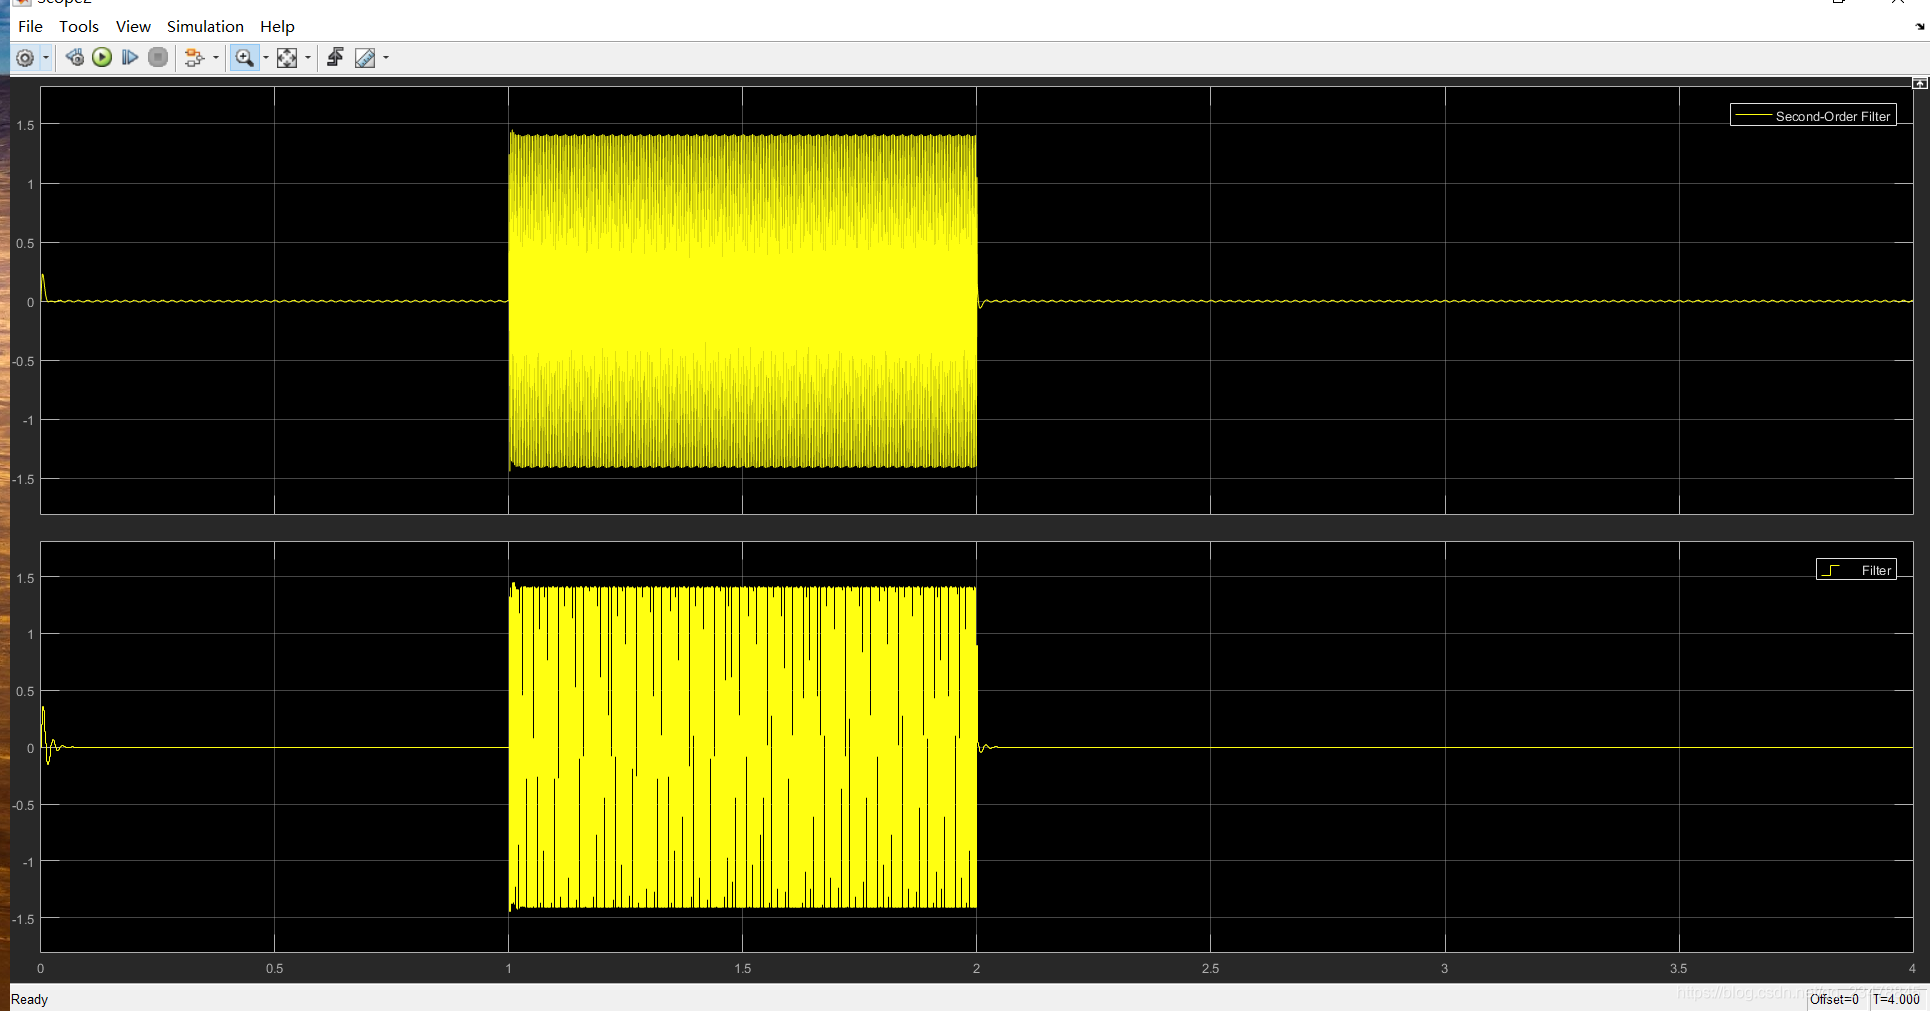Viewport: 1930px width, 1011px height.
Task: Open the Help menu
Action: 277,26
